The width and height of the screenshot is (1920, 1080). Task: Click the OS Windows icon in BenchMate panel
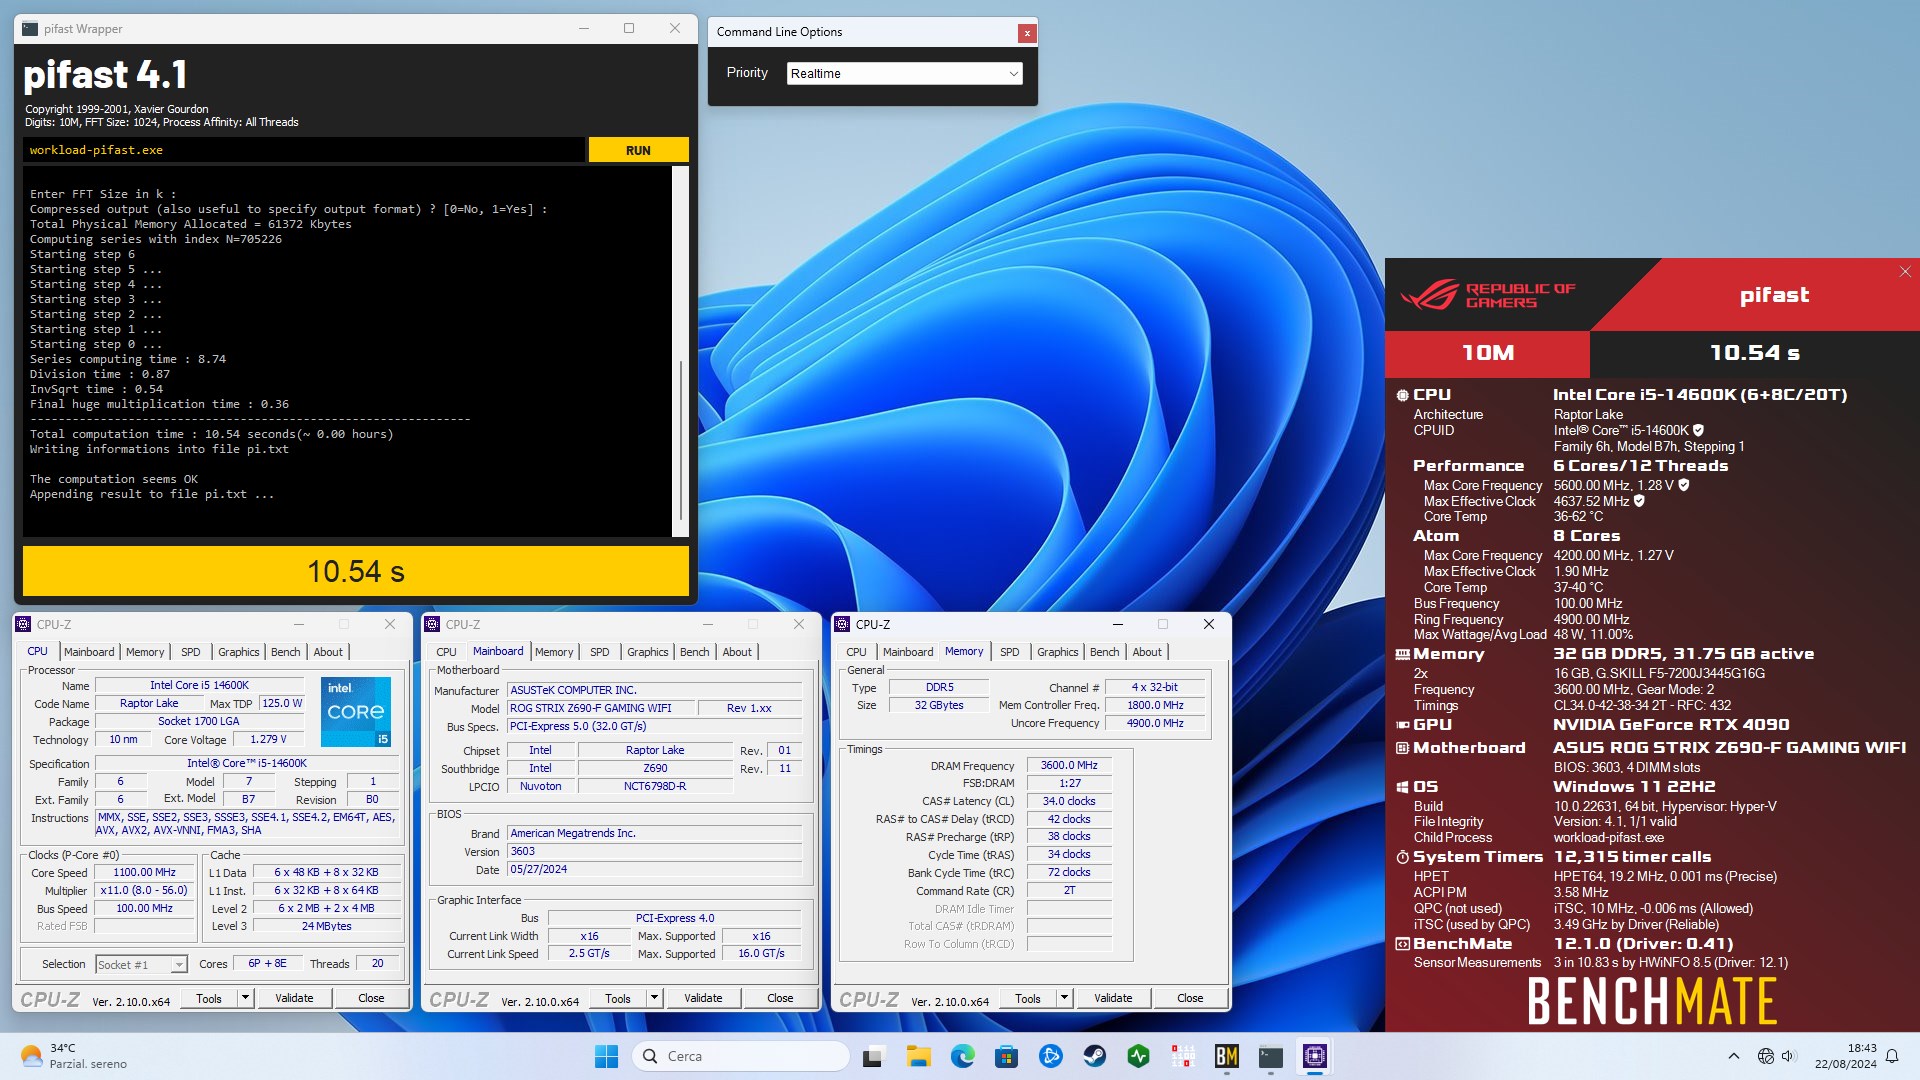point(1402,787)
